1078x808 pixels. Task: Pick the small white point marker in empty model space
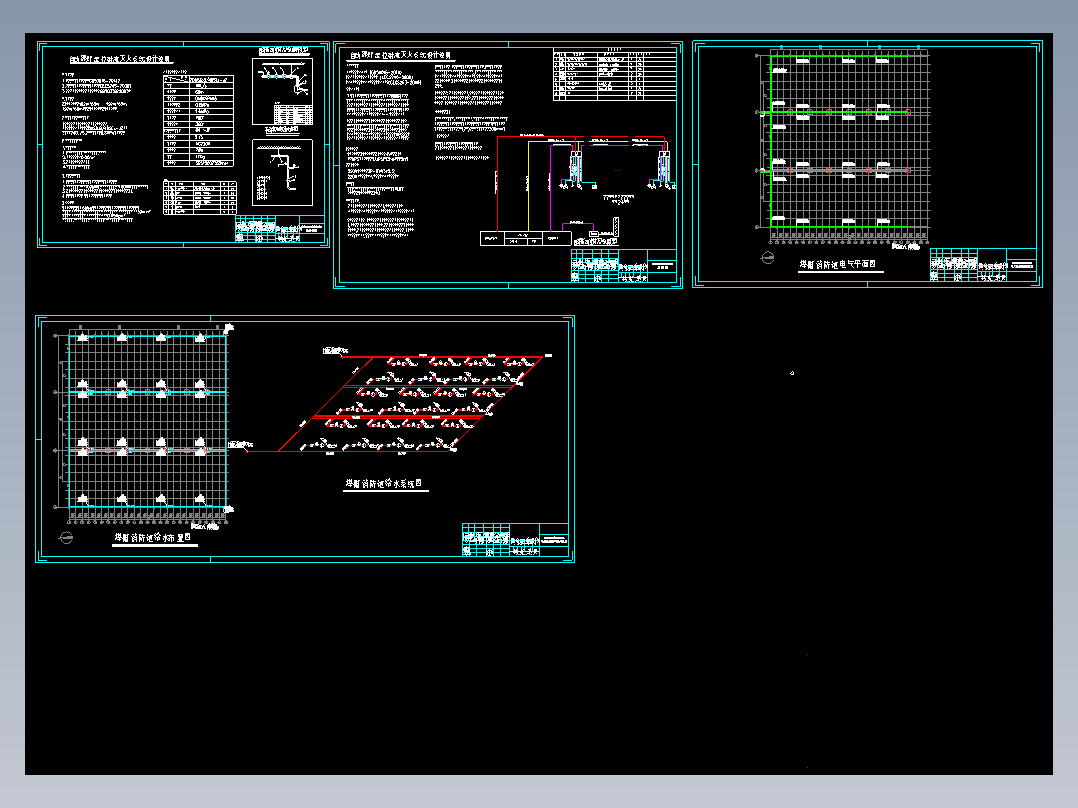tap(792, 373)
